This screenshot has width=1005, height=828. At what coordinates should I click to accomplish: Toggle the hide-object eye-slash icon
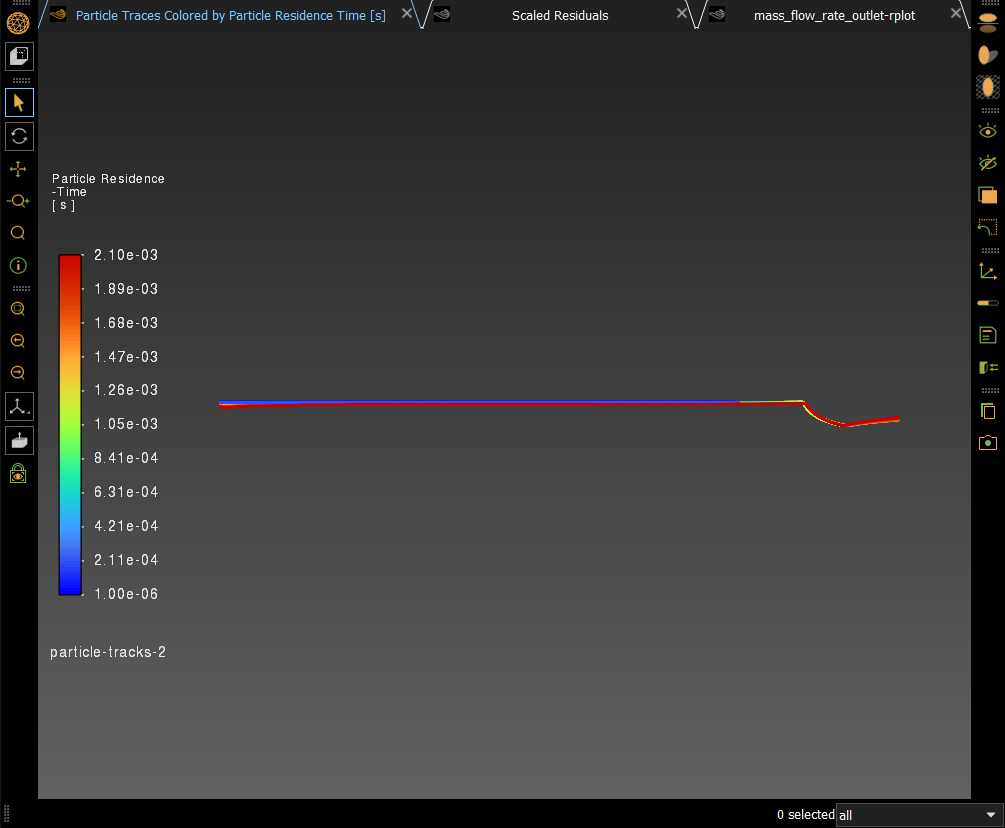point(987,162)
